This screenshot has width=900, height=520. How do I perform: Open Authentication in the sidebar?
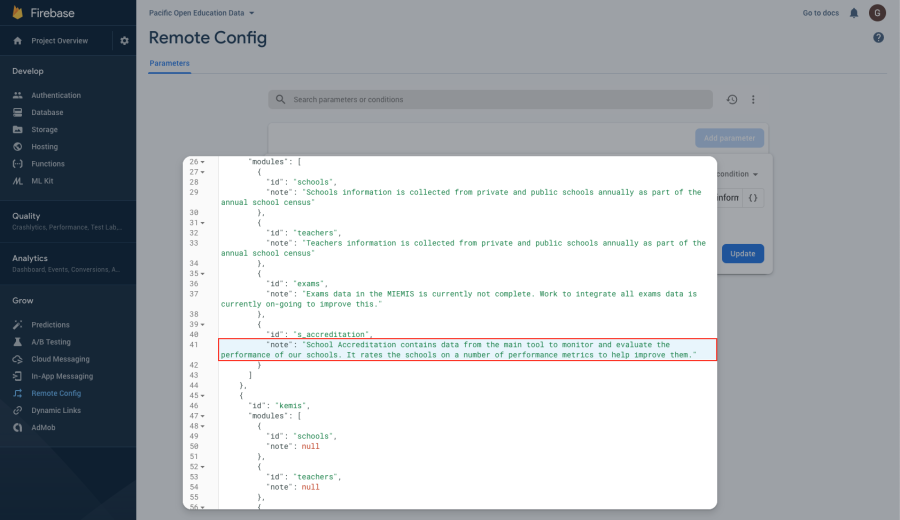(x=55, y=96)
